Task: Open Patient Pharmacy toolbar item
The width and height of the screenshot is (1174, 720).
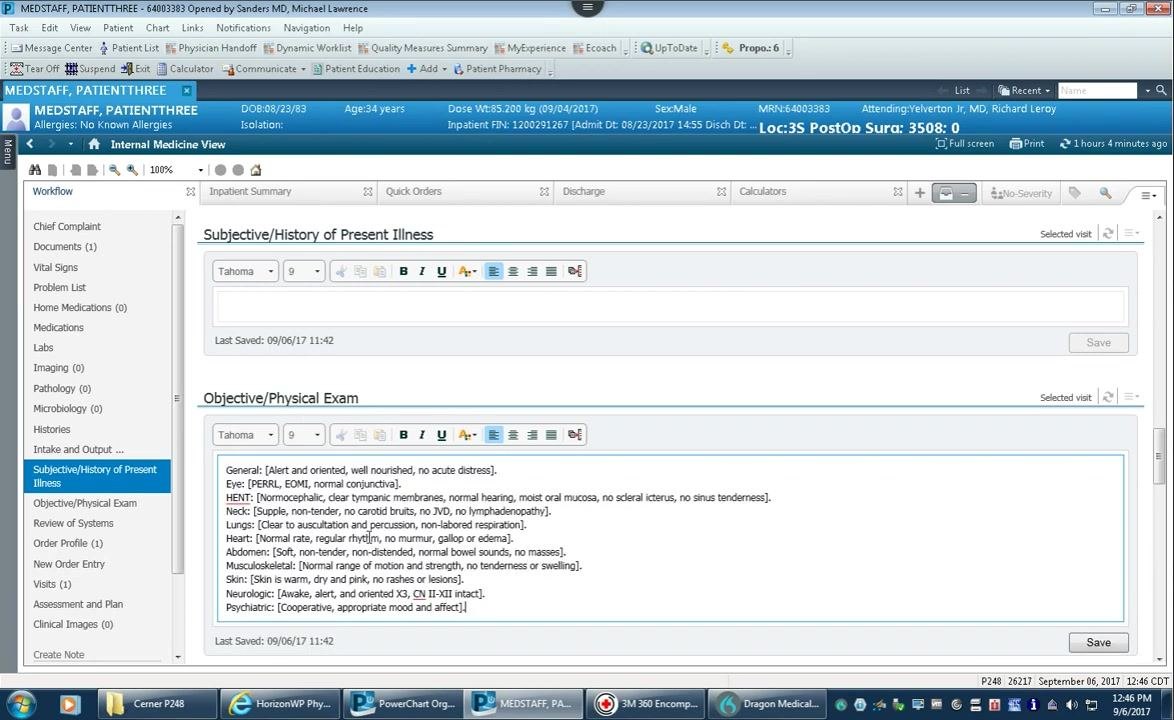Action: [x=497, y=69]
